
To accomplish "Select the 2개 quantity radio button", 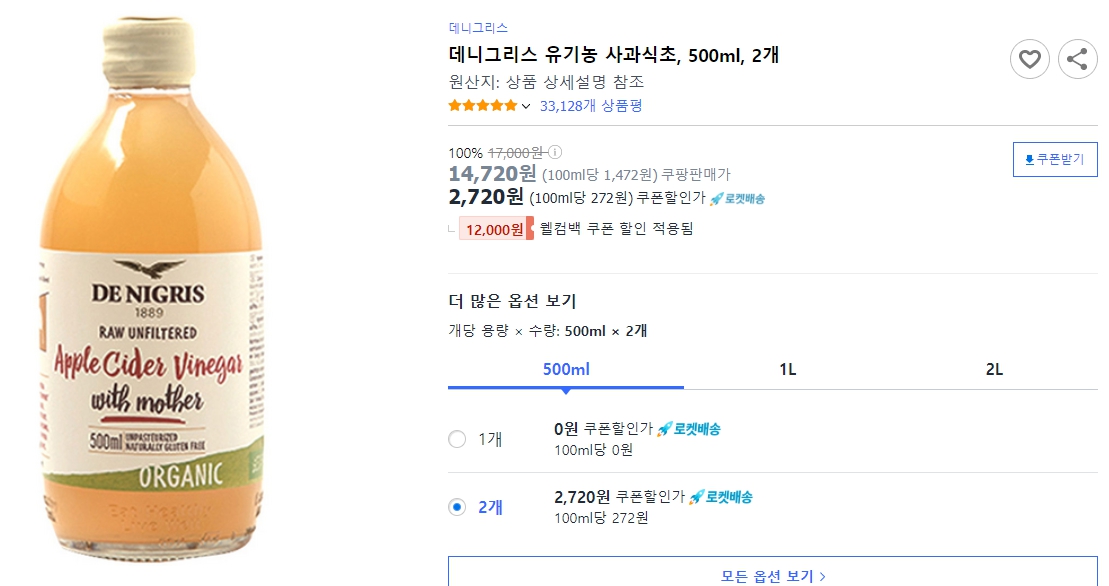I will 457,505.
